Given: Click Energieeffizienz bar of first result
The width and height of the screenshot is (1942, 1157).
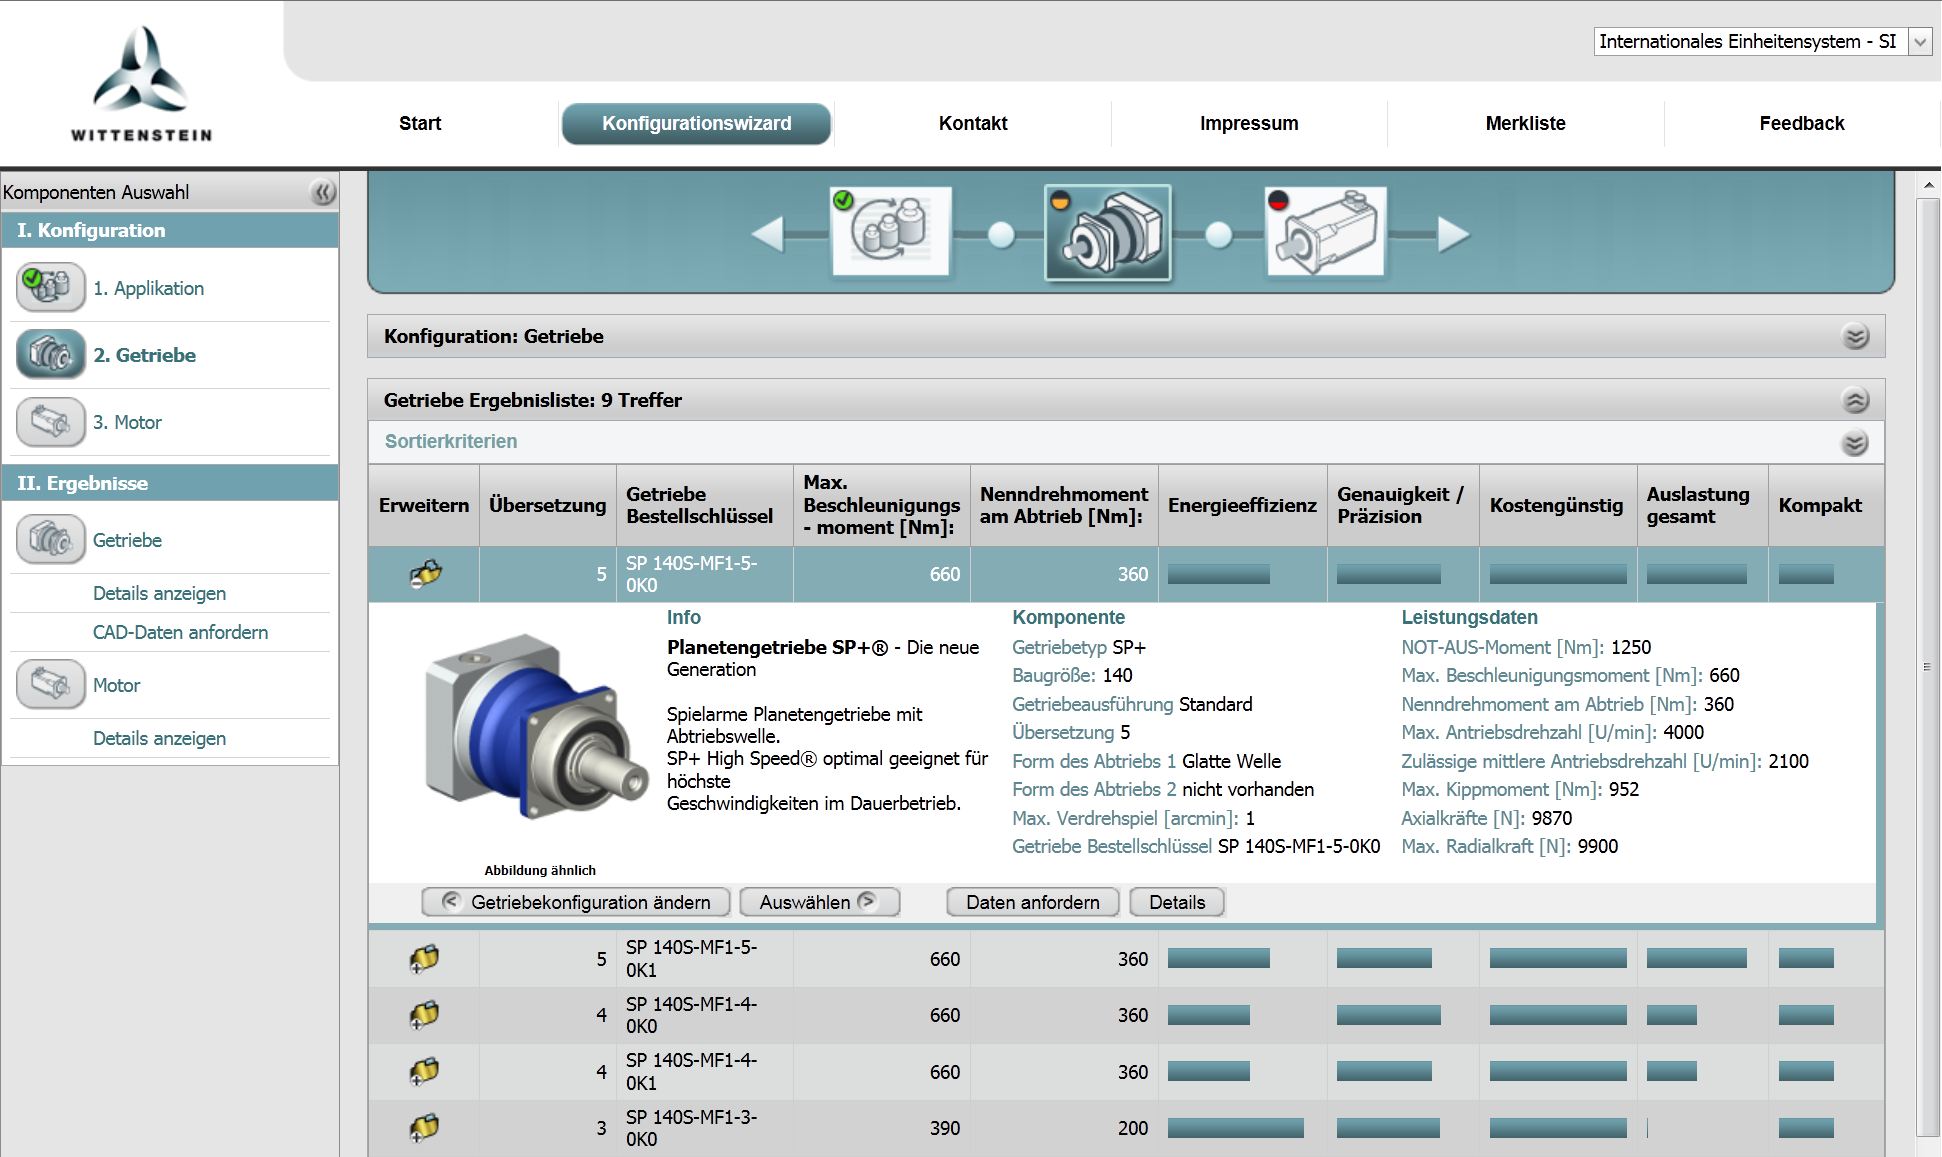Looking at the screenshot, I should pyautogui.click(x=1218, y=575).
